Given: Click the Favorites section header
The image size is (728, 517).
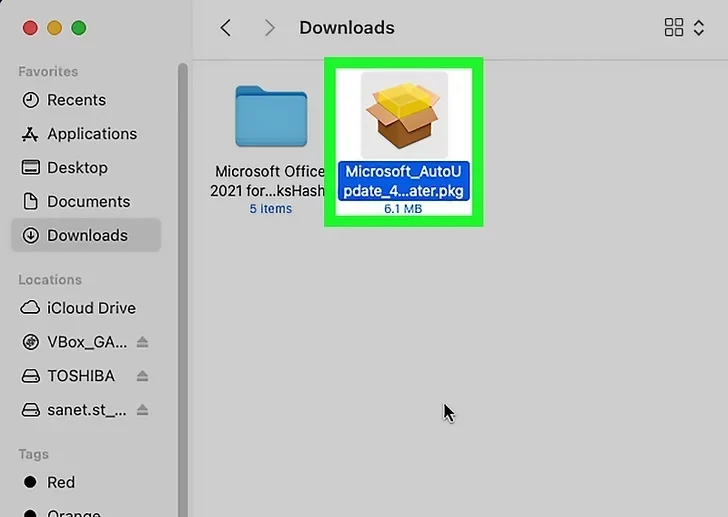Looking at the screenshot, I should pos(48,71).
